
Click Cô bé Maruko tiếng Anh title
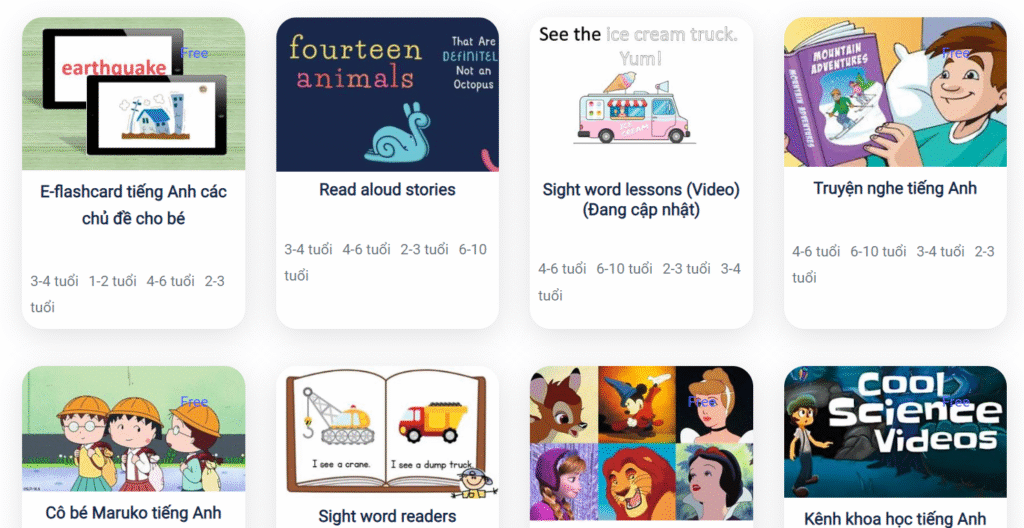134,513
